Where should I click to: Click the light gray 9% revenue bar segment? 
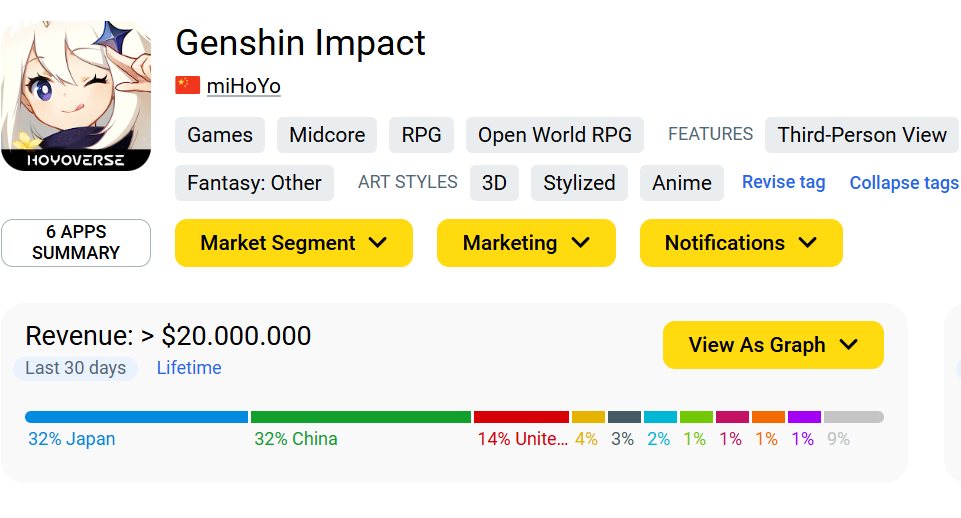point(854,417)
